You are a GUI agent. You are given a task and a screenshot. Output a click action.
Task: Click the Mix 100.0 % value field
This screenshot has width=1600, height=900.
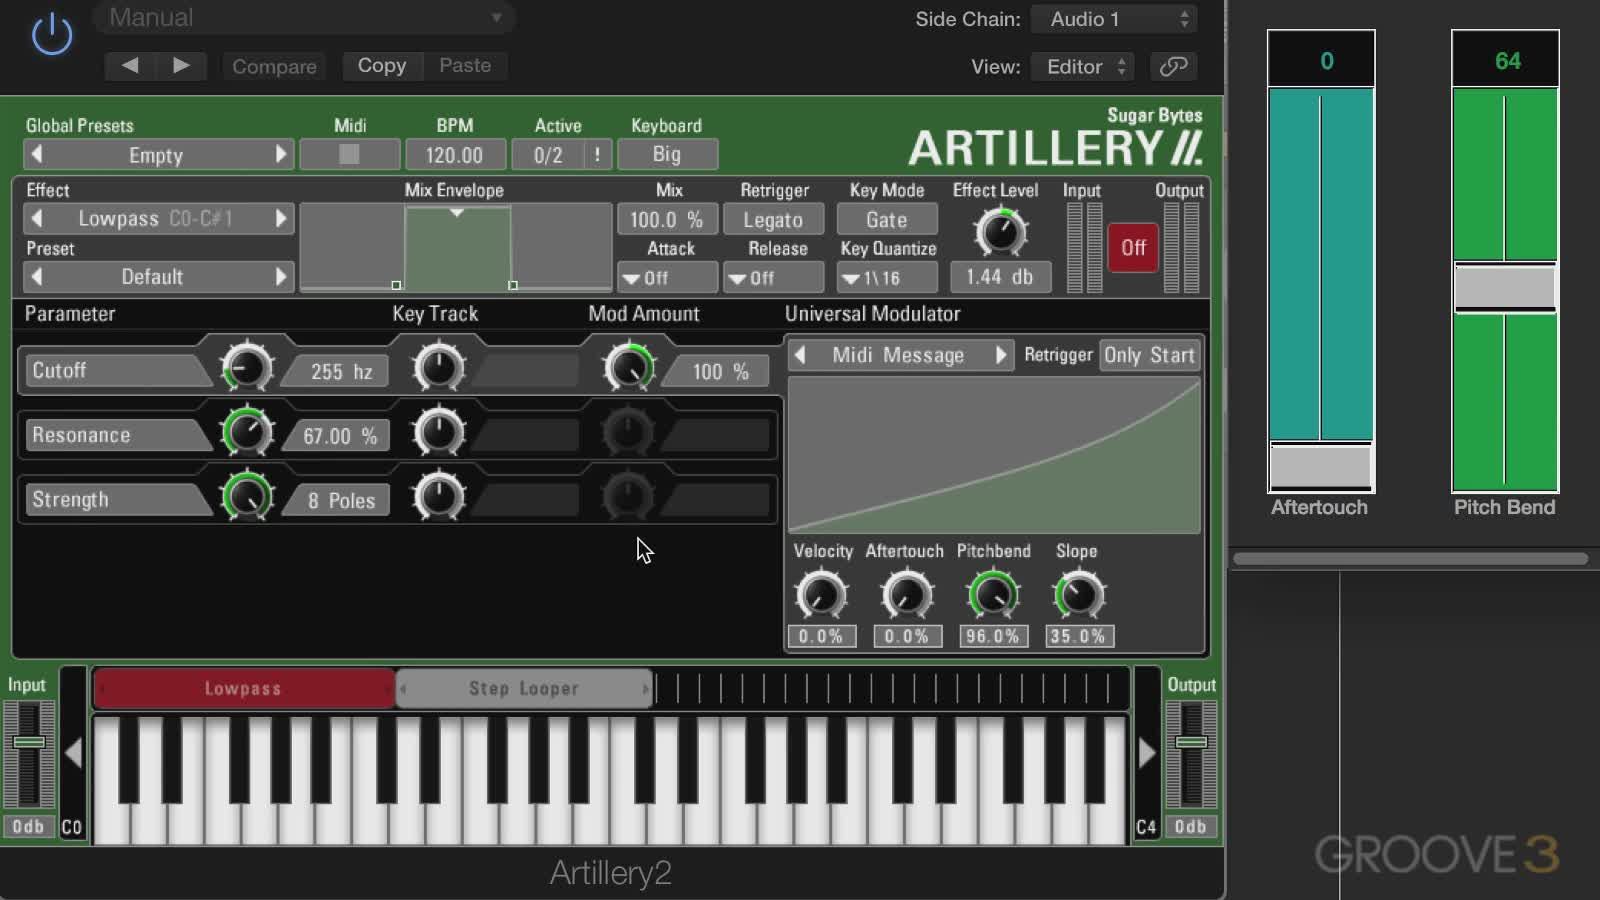[x=667, y=219]
